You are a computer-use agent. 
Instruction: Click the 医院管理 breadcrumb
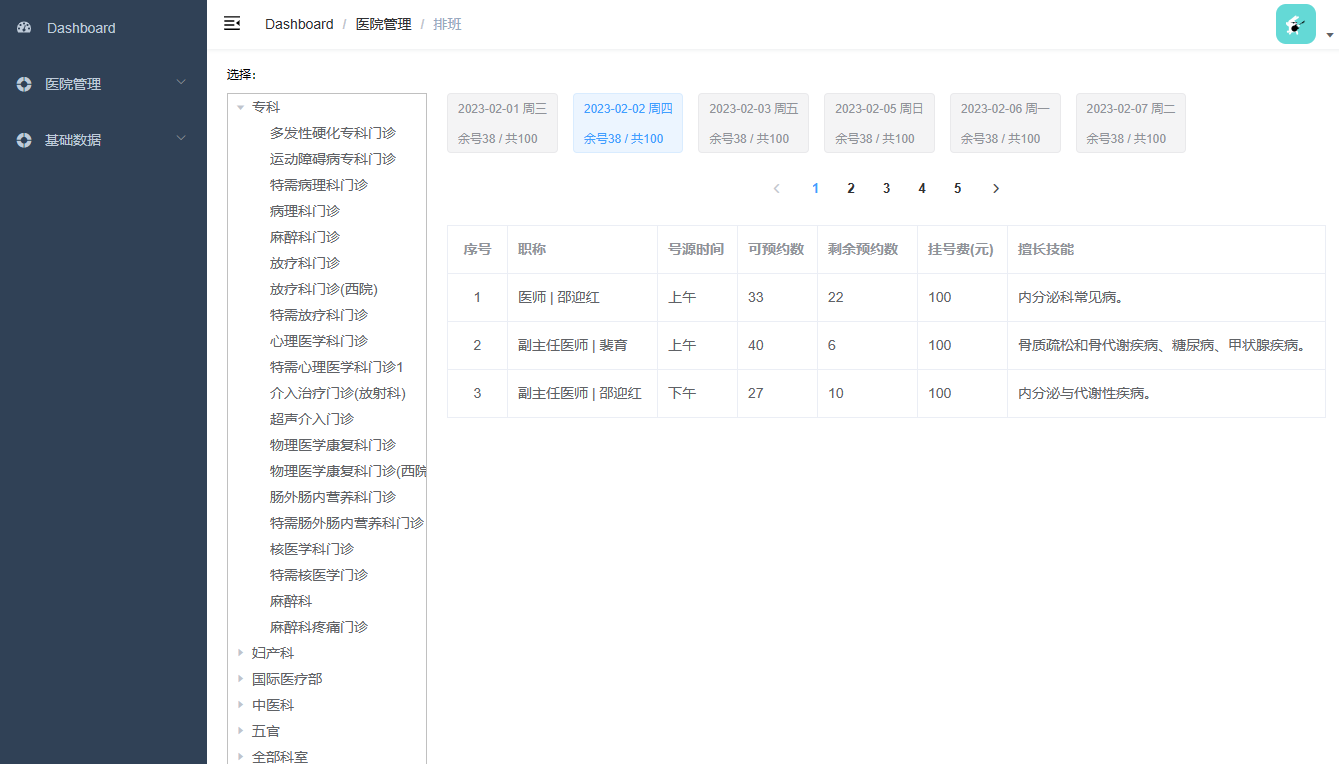point(384,24)
